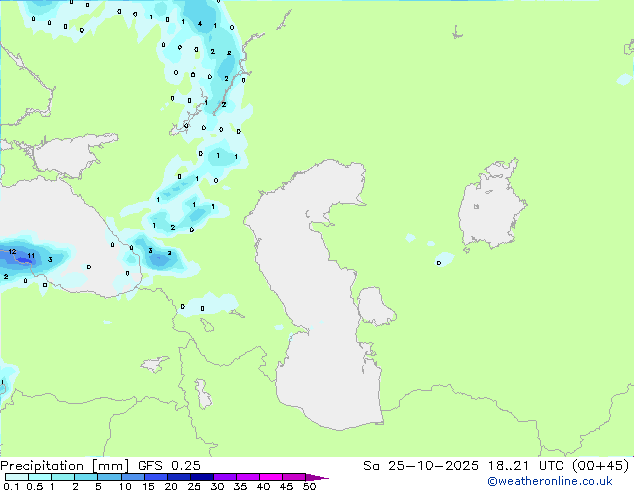The image size is (634, 490).
Task: Pick the 1–2 mm legend swatch
Action: 63,477
